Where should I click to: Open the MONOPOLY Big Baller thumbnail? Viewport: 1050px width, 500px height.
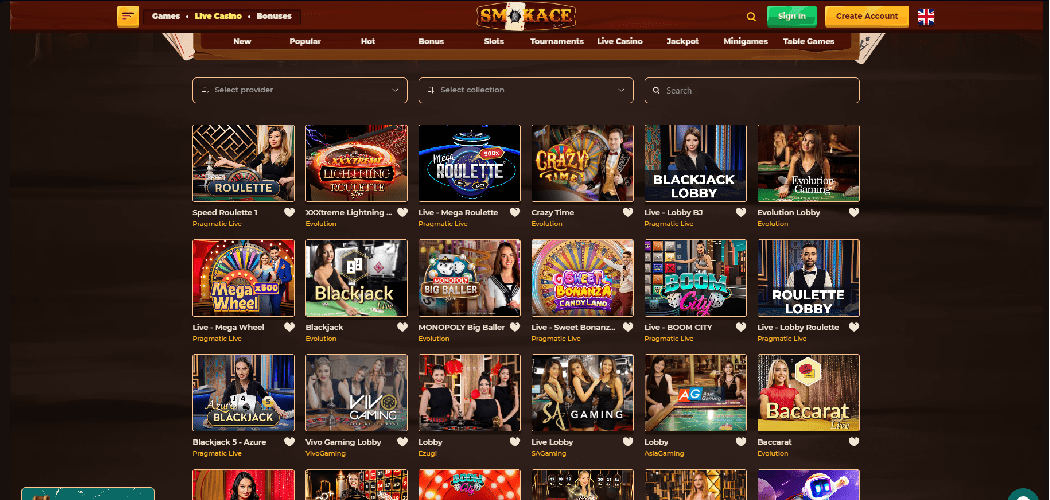coord(469,277)
